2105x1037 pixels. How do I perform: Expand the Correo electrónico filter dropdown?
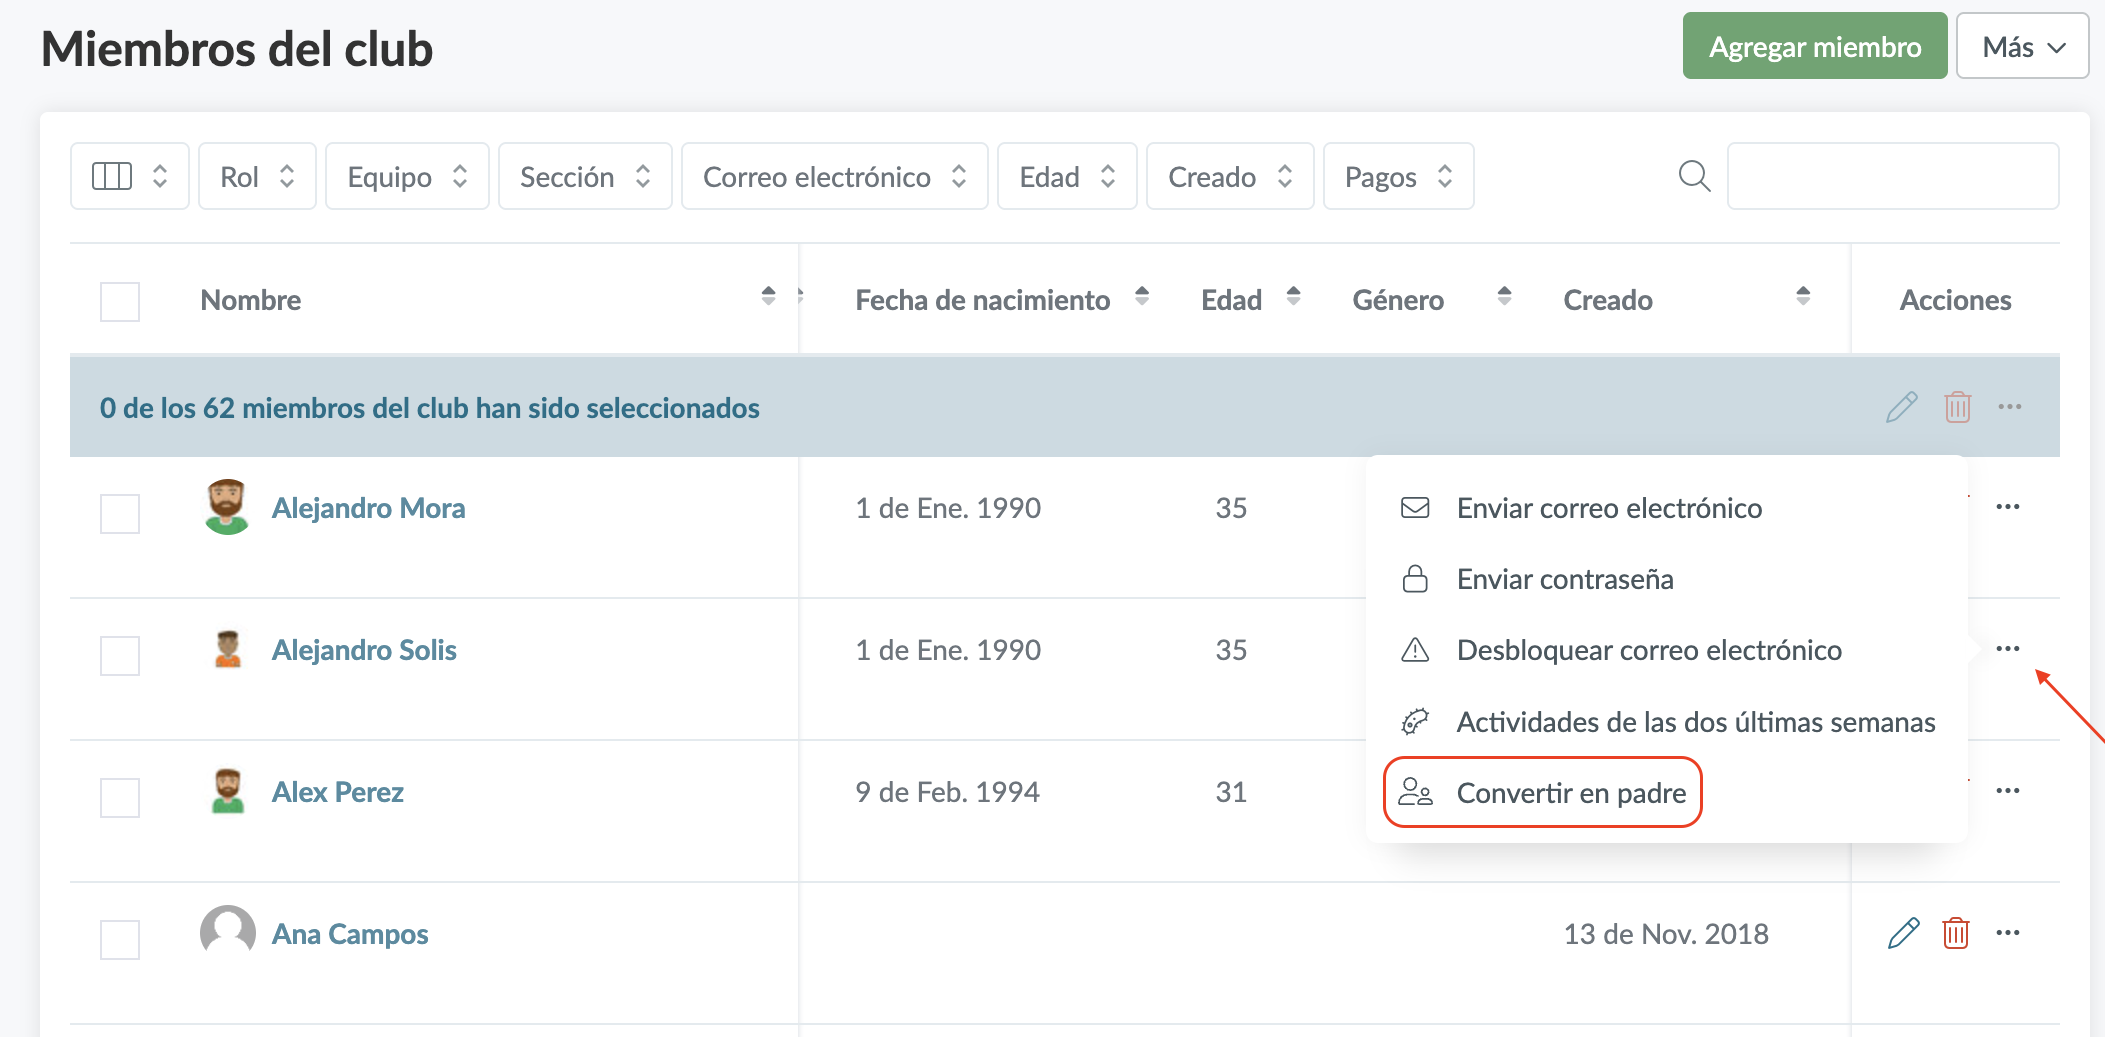[834, 176]
